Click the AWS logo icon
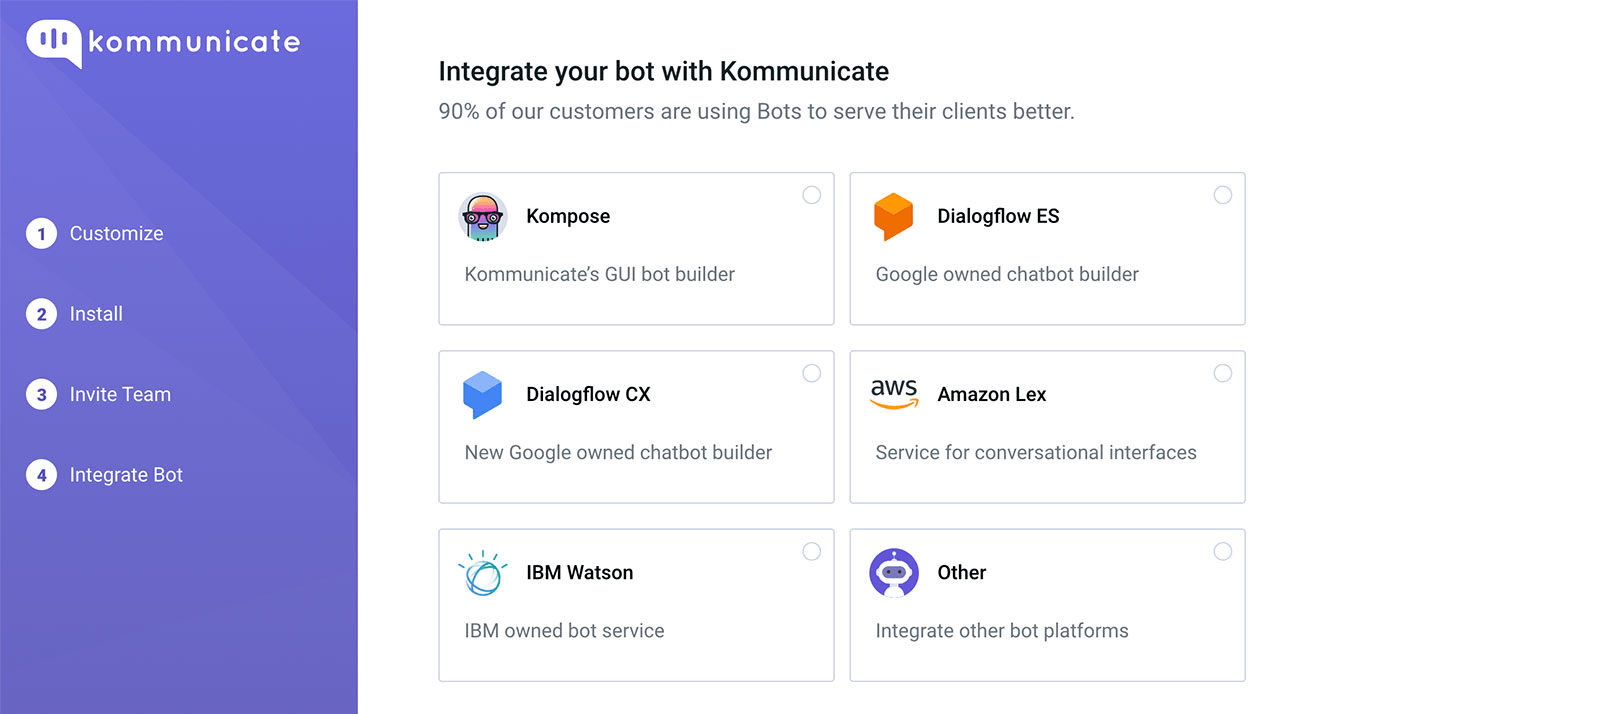 click(x=894, y=393)
